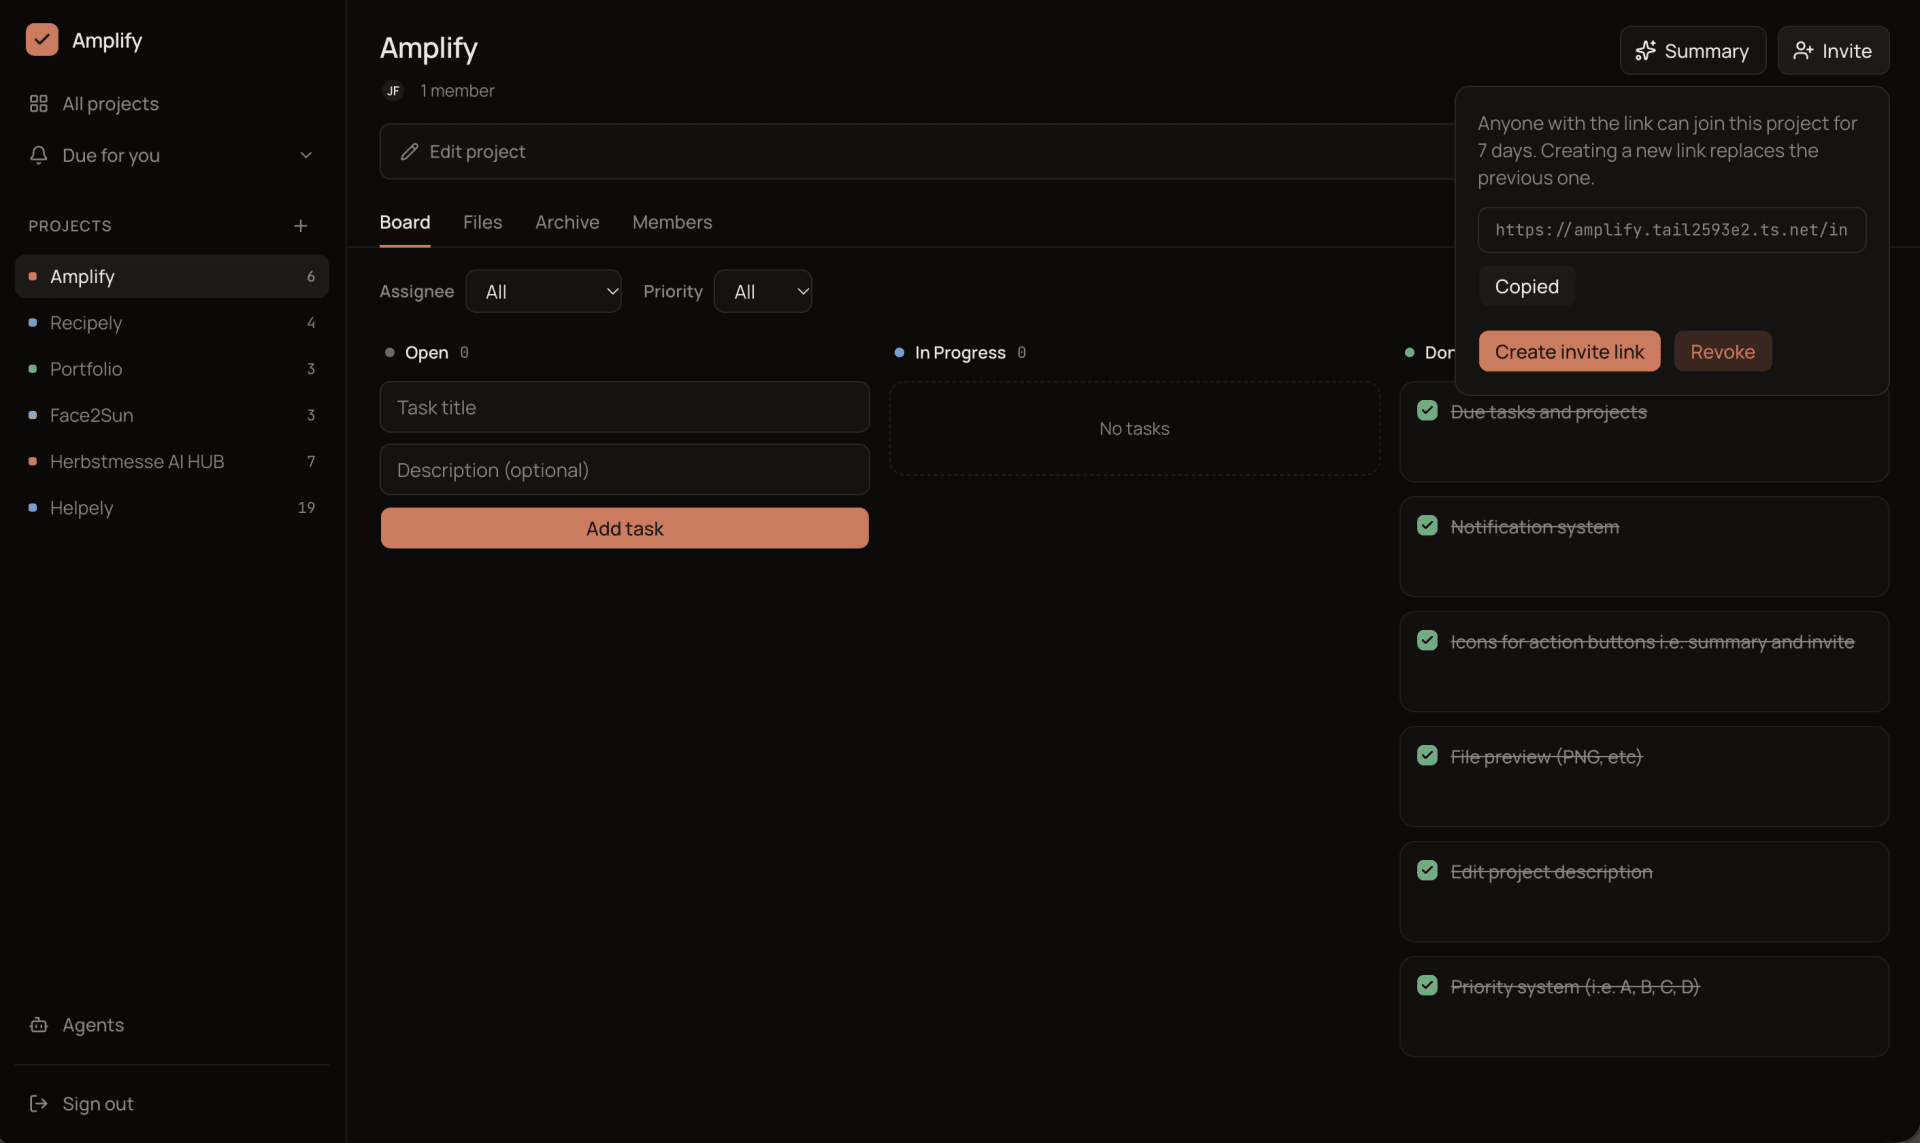This screenshot has width=1920, height=1143.
Task: Click the All projects grid icon
Action: (x=39, y=104)
